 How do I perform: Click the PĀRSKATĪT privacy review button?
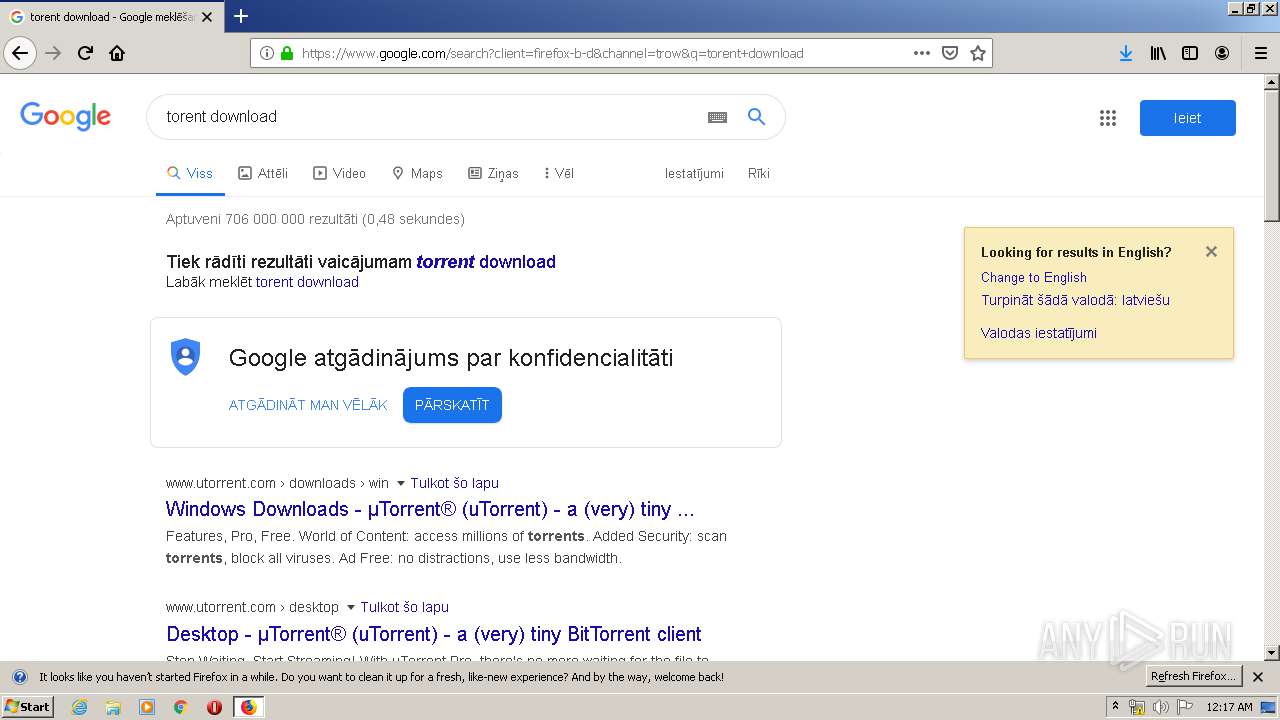[452, 405]
